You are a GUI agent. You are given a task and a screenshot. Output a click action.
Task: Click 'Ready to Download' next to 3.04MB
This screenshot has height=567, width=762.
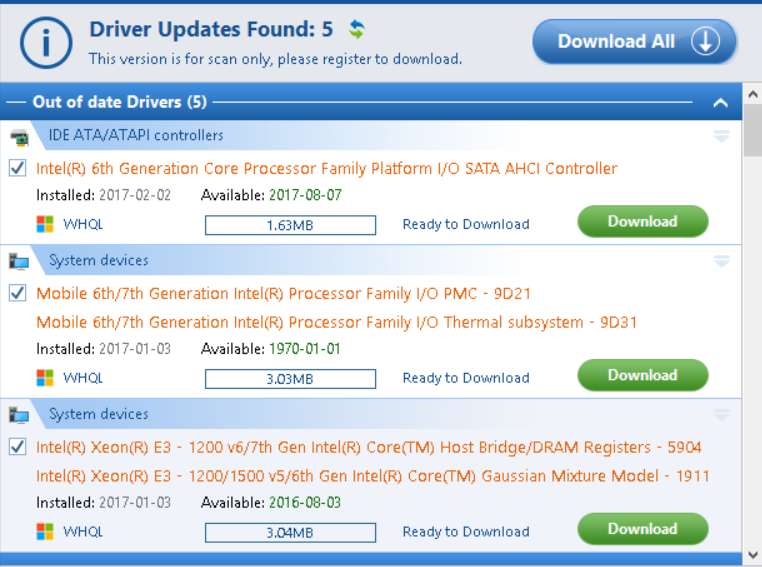[x=466, y=532]
